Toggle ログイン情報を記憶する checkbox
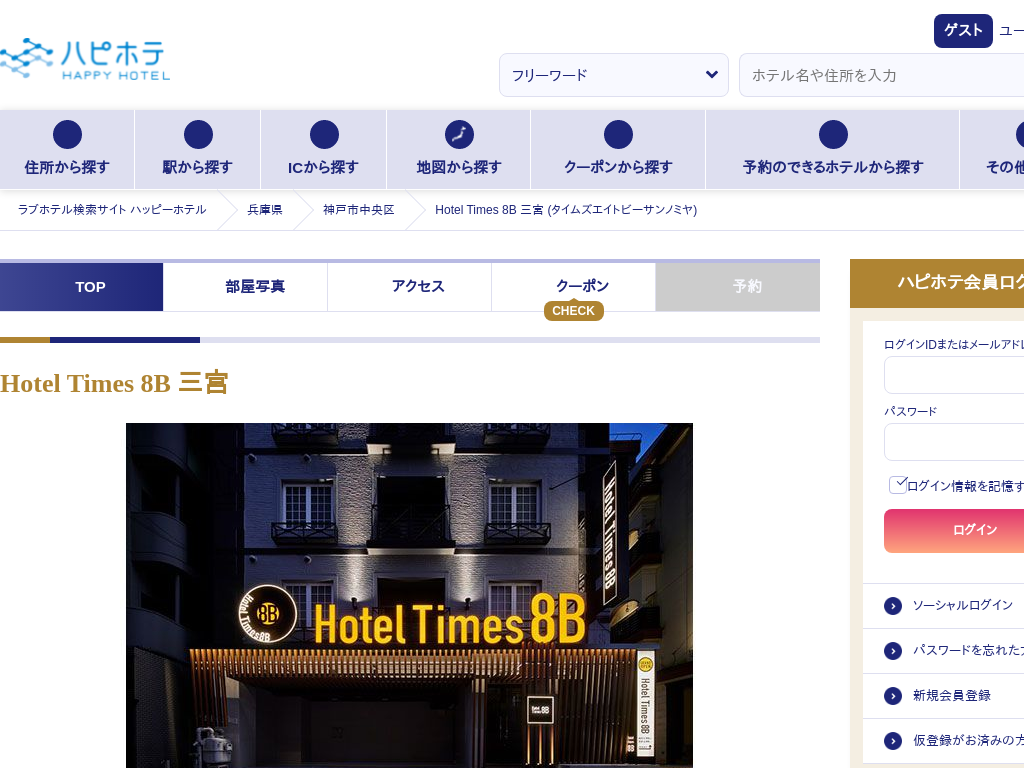This screenshot has height=768, width=1024. (898, 485)
